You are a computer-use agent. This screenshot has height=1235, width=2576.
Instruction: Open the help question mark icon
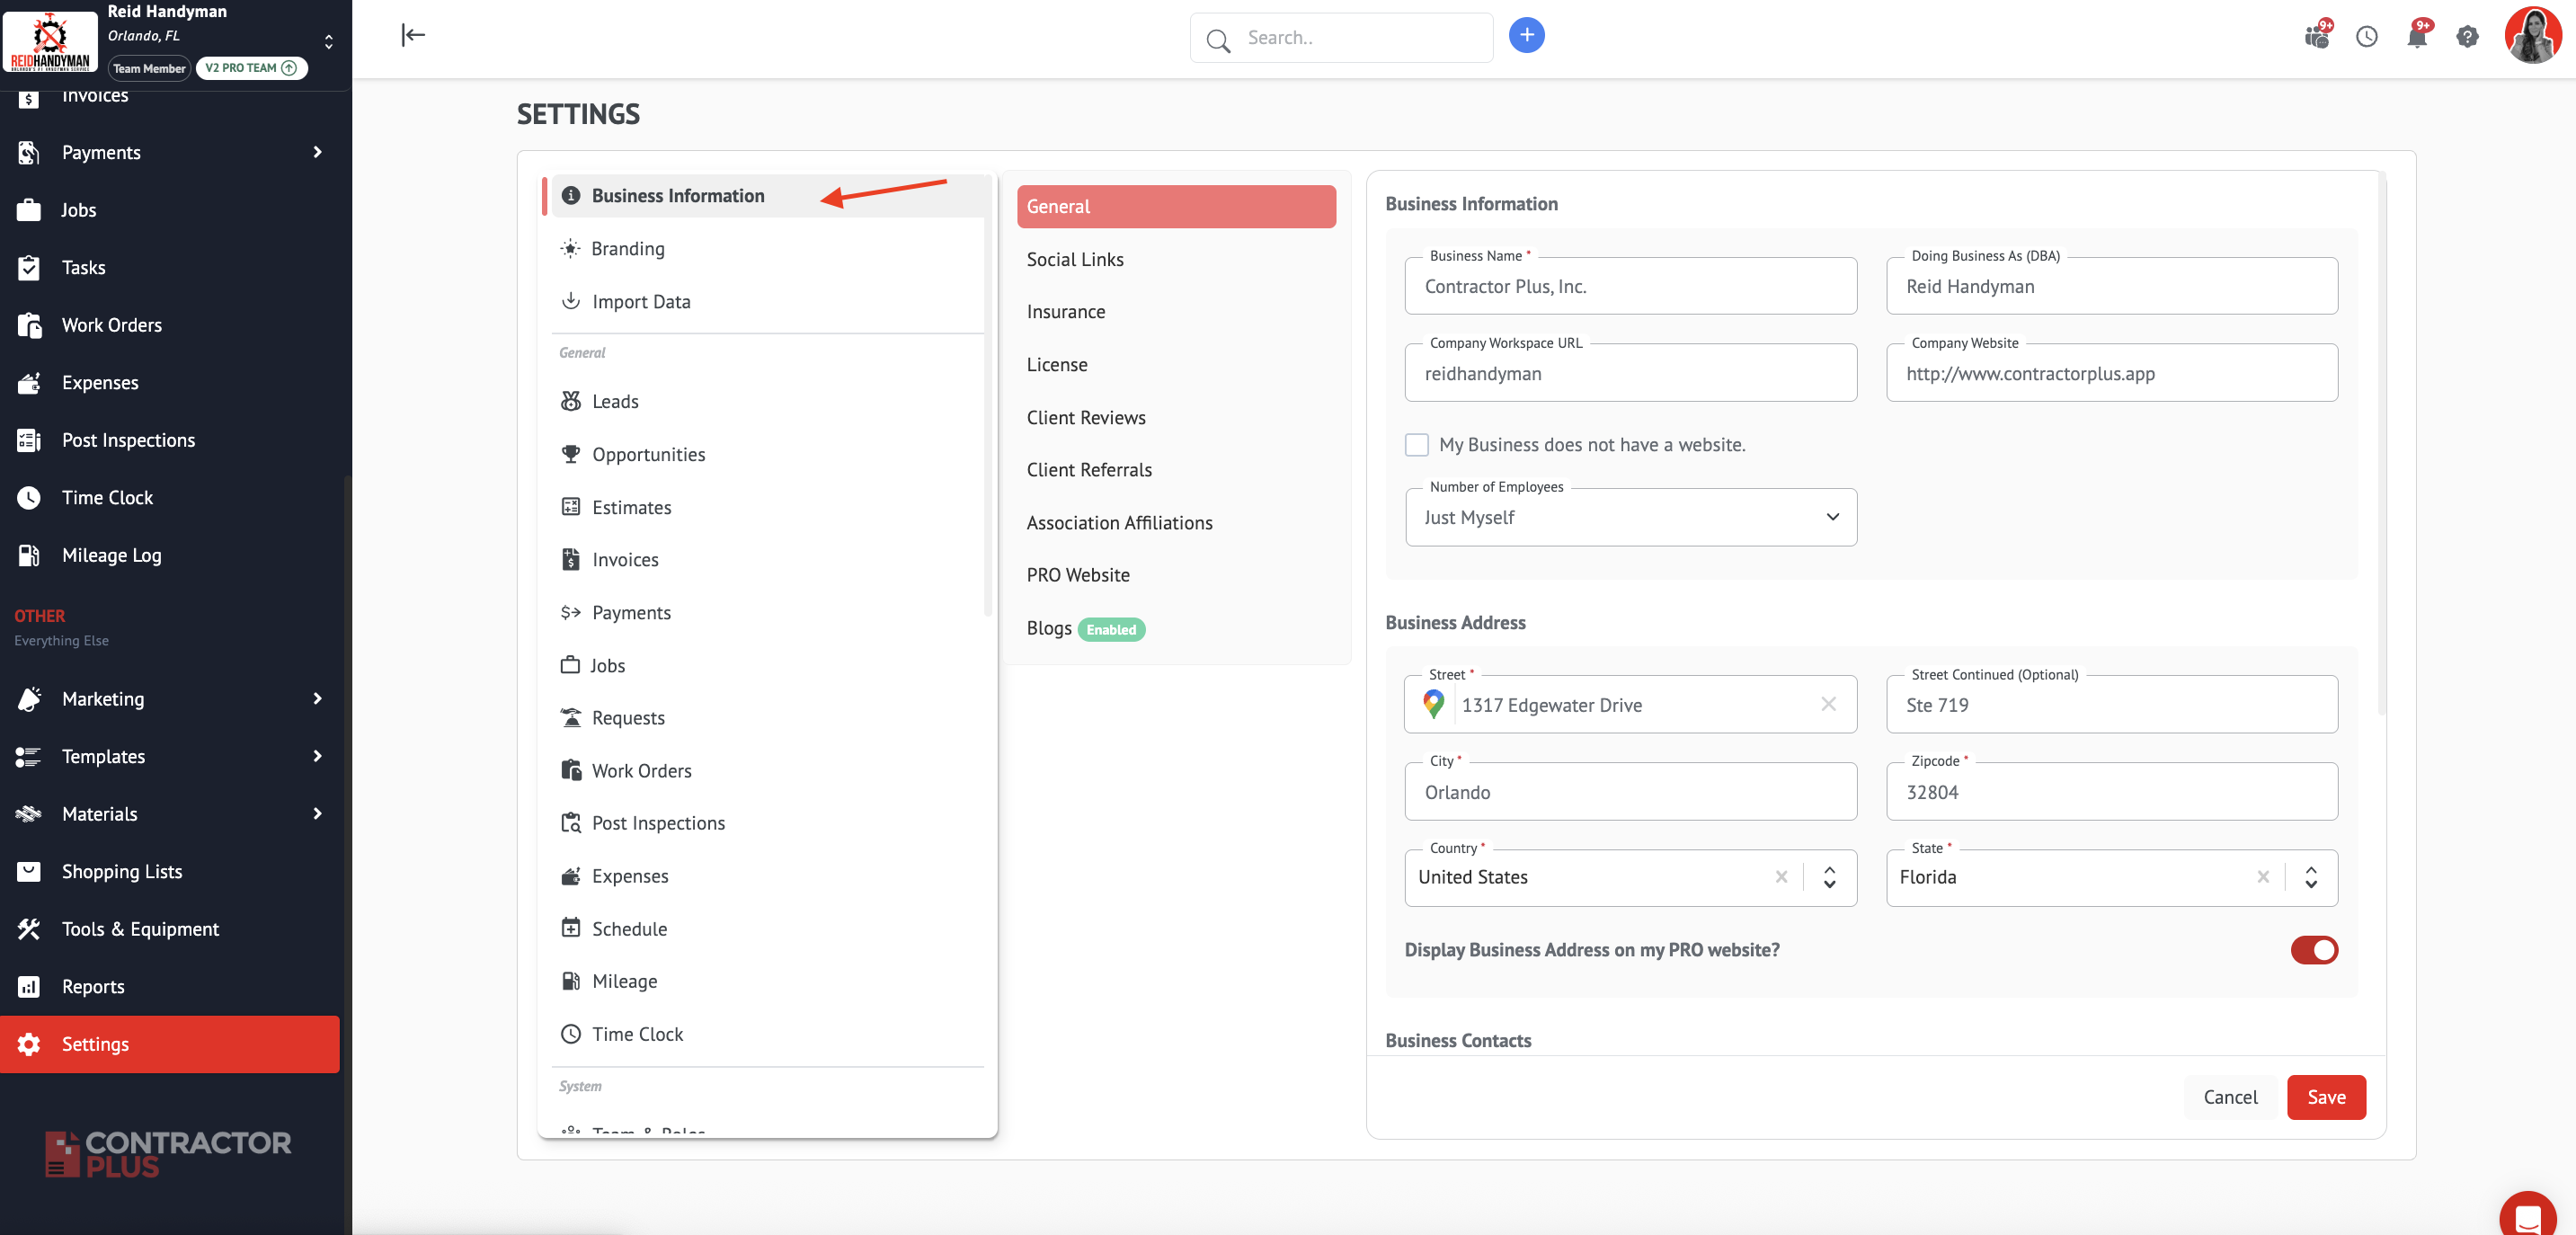pos(2467,37)
